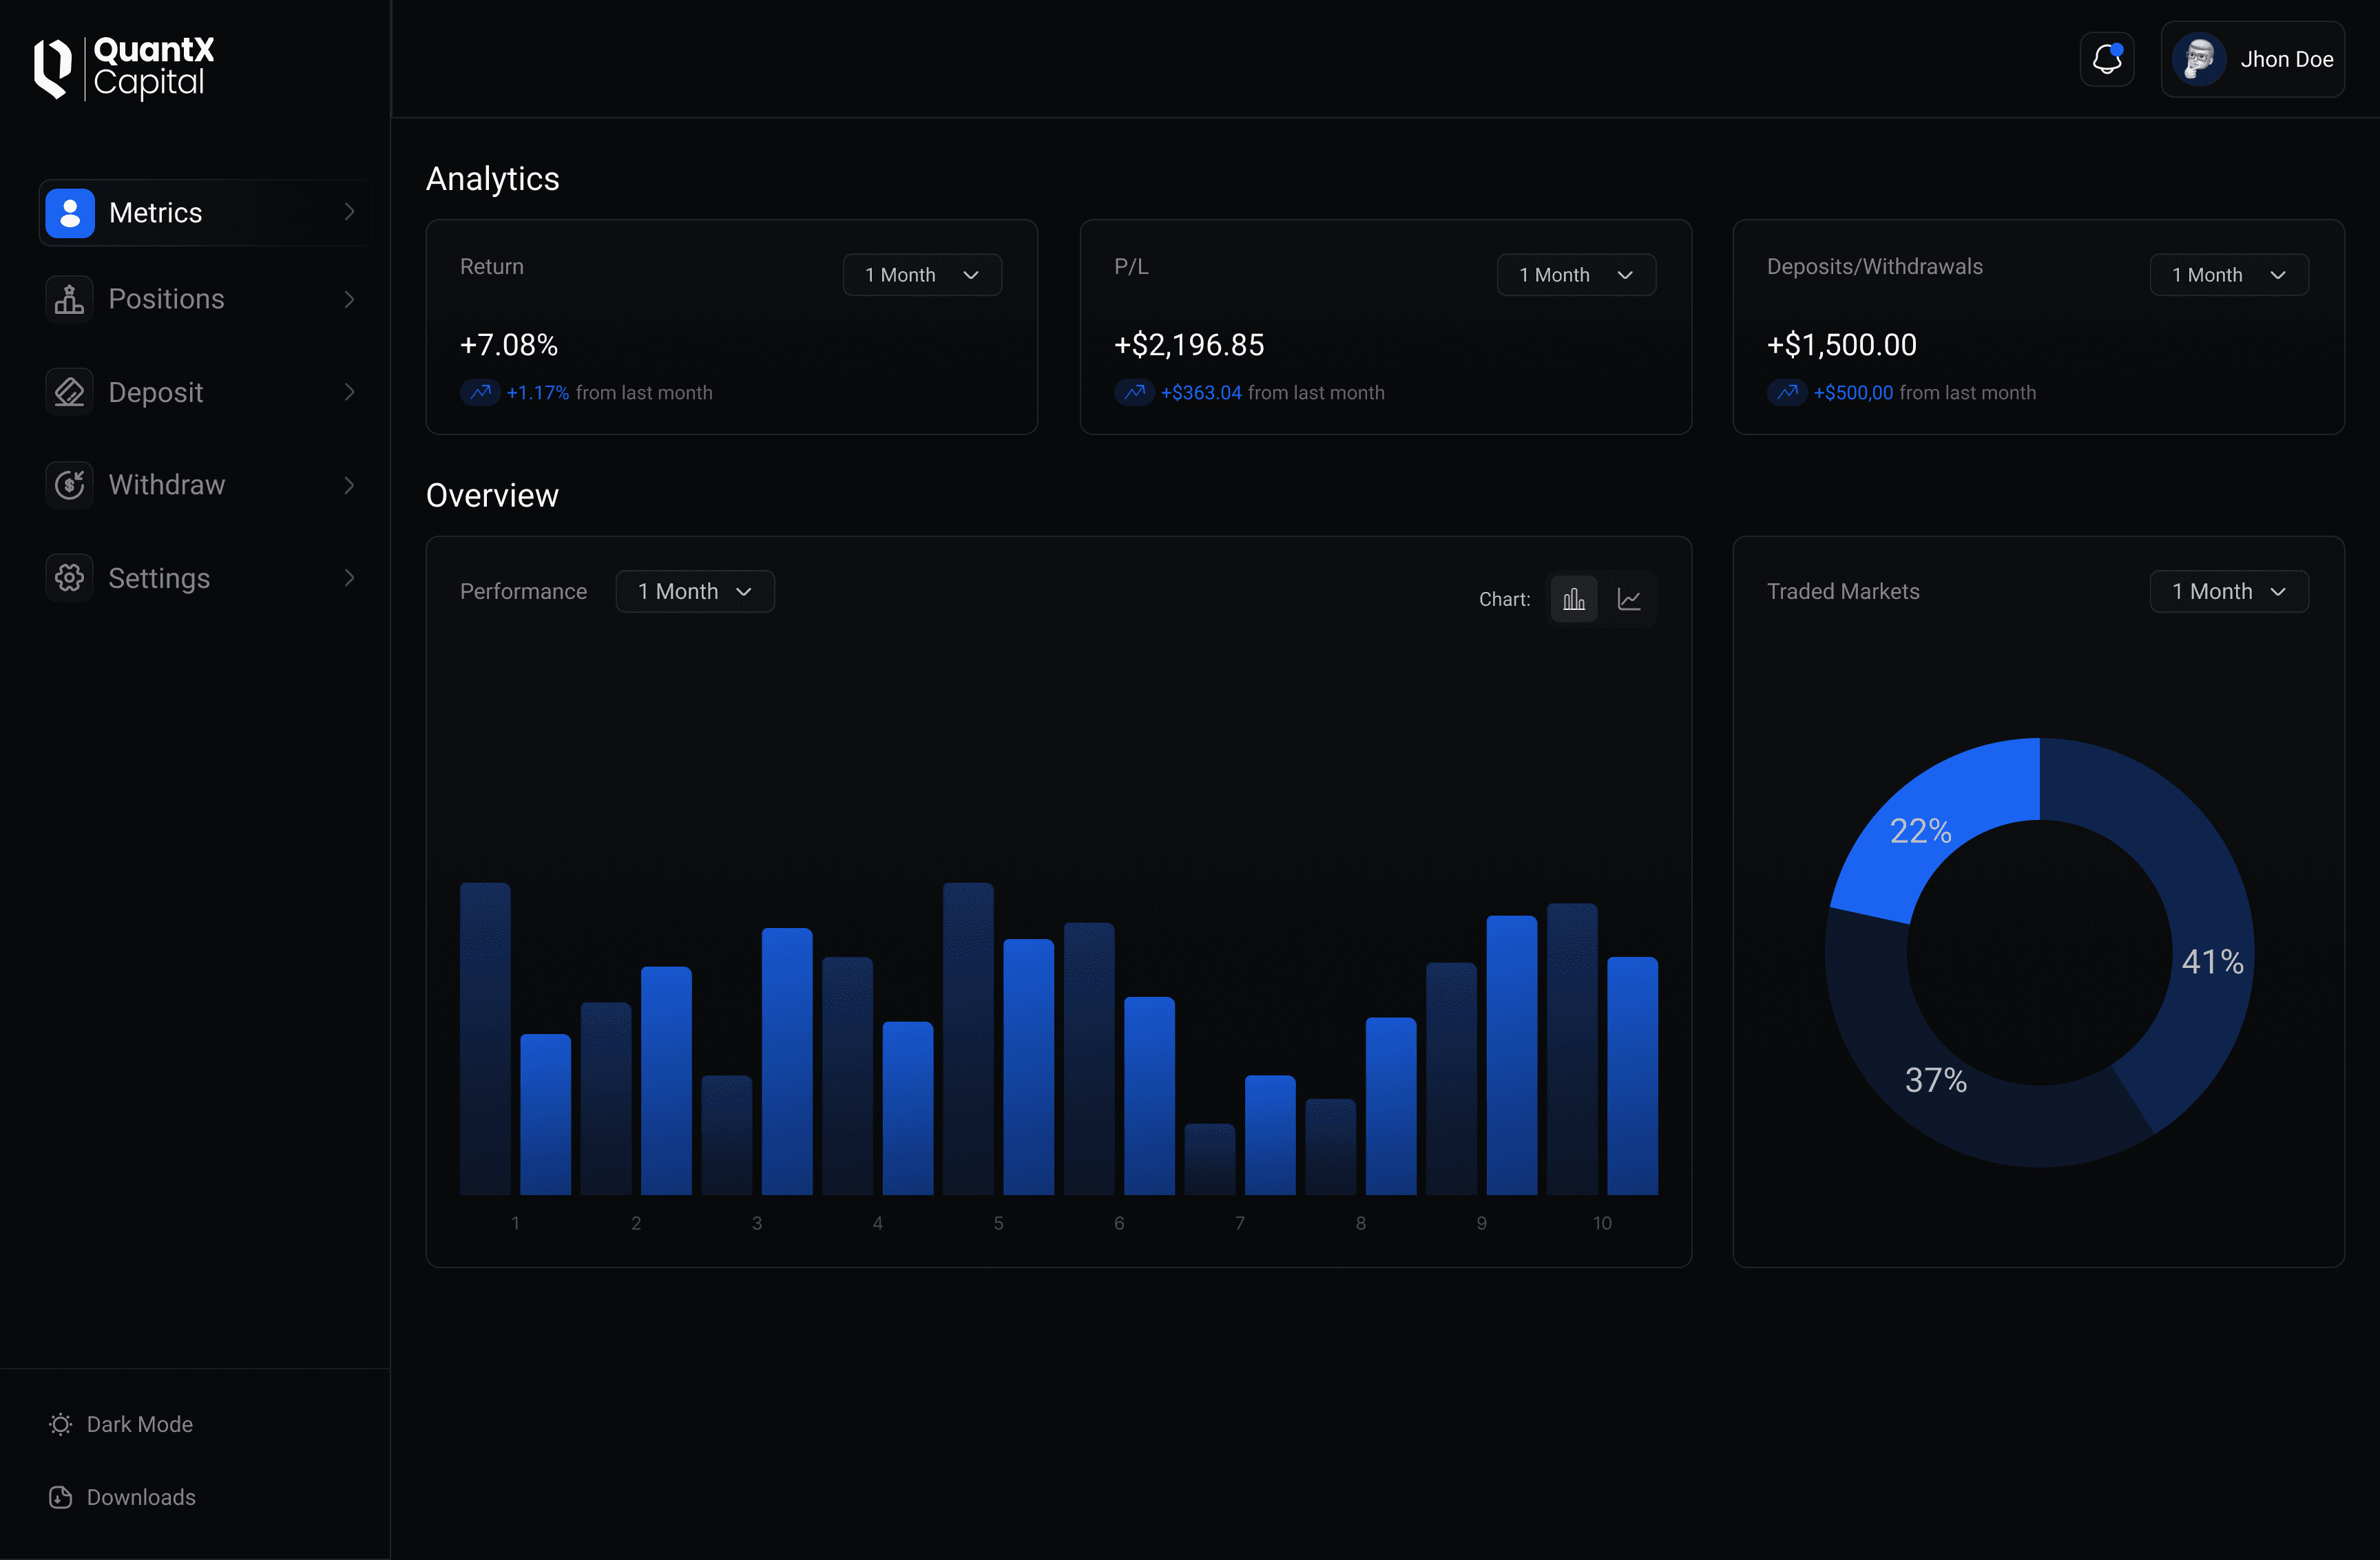Click the +$2,196.85 P/L value

(x=1189, y=345)
